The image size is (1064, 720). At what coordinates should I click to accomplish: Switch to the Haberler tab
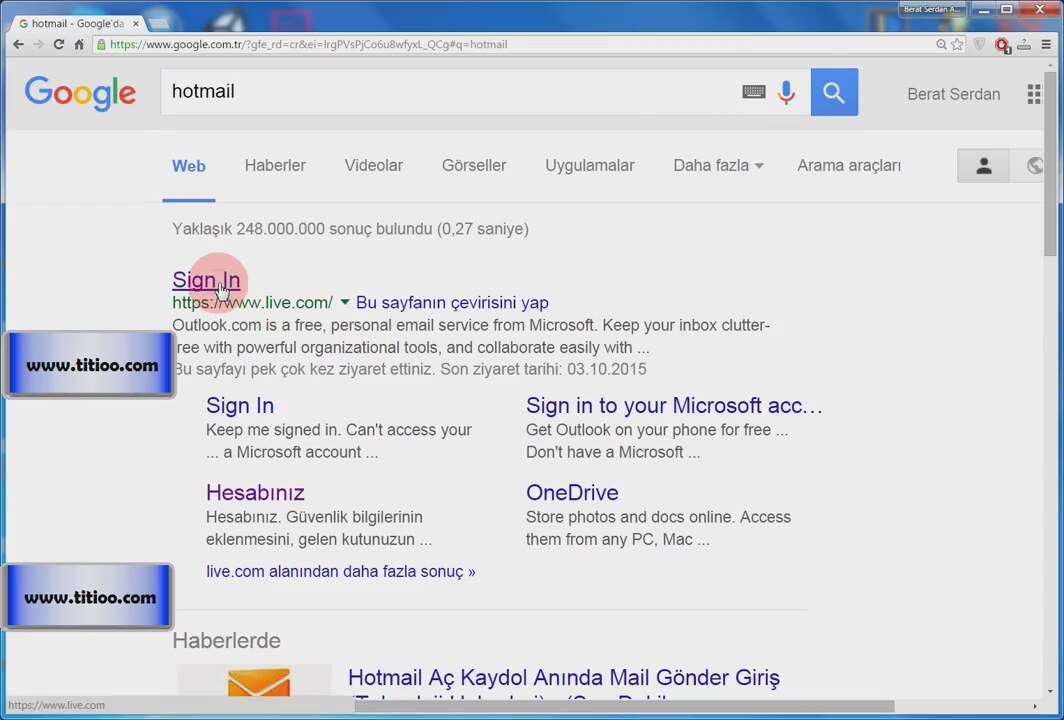275,166
